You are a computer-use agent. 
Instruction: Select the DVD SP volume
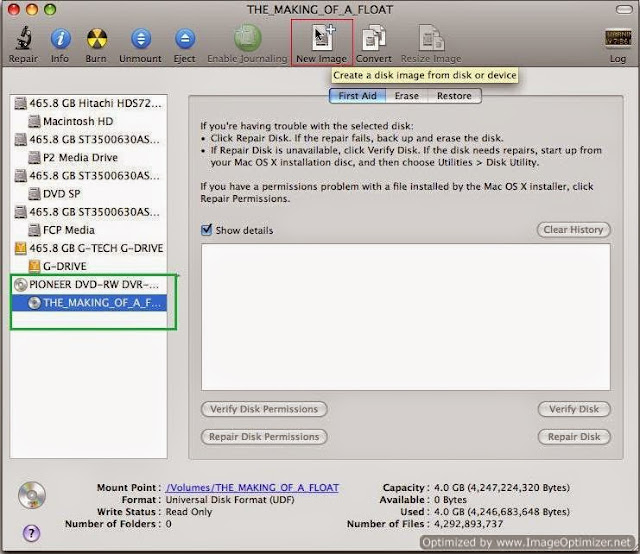point(89,194)
